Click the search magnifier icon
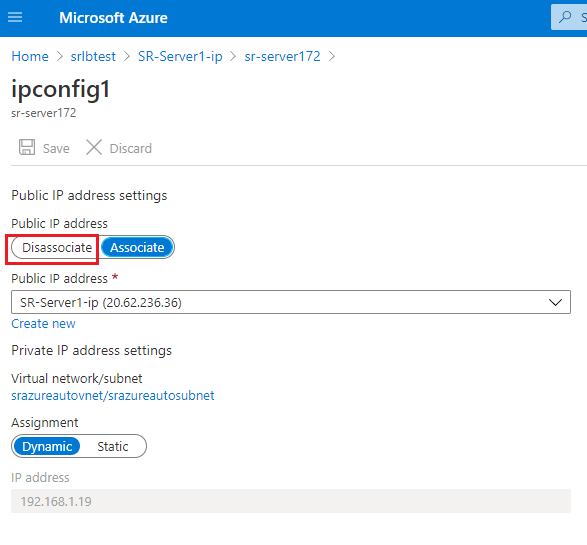 click(x=565, y=17)
